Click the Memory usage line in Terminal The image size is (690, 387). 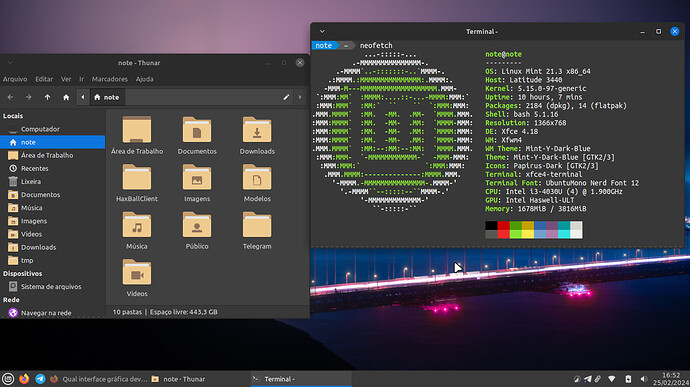[x=536, y=209]
